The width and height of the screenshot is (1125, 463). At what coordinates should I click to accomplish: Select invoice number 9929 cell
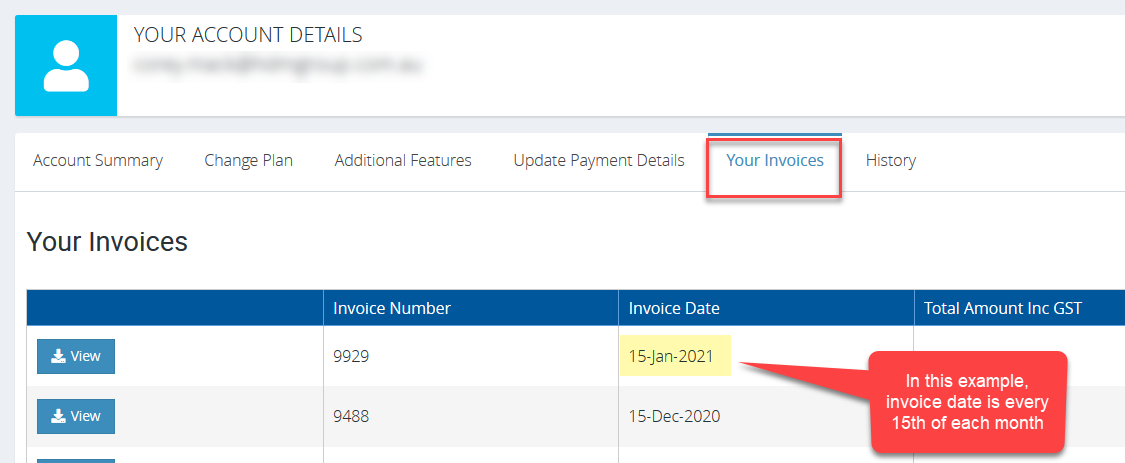click(351, 356)
